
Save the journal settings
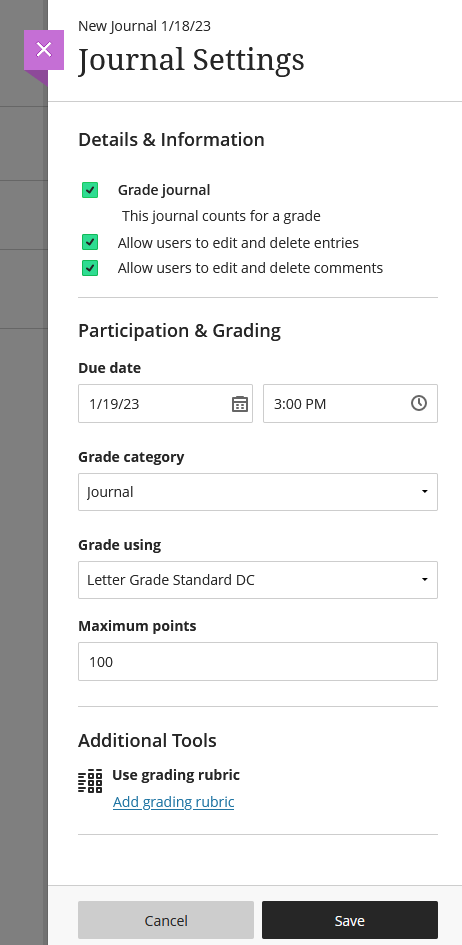[x=350, y=920]
